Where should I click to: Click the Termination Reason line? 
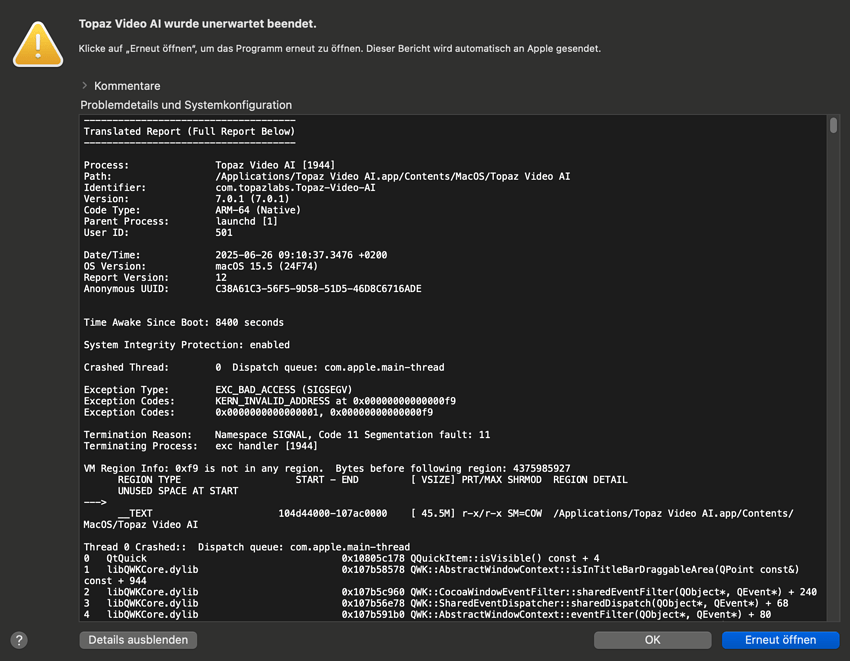click(287, 435)
